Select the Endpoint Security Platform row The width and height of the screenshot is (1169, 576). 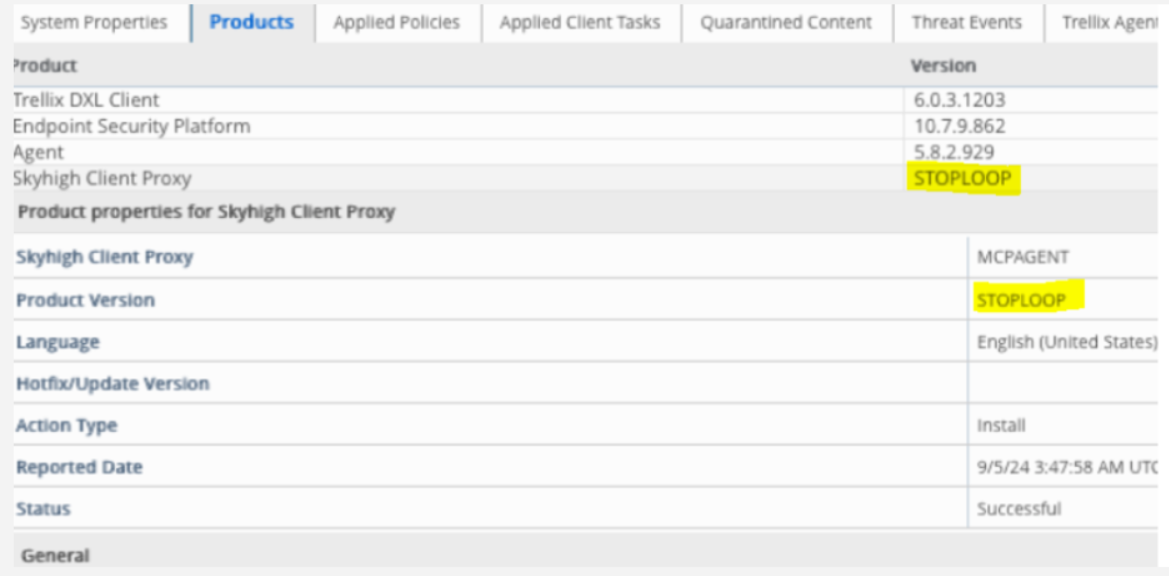[131, 126]
